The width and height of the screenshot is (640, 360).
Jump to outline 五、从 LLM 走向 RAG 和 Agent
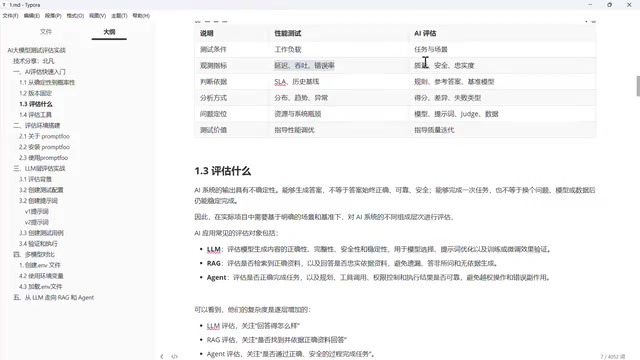tap(53, 297)
